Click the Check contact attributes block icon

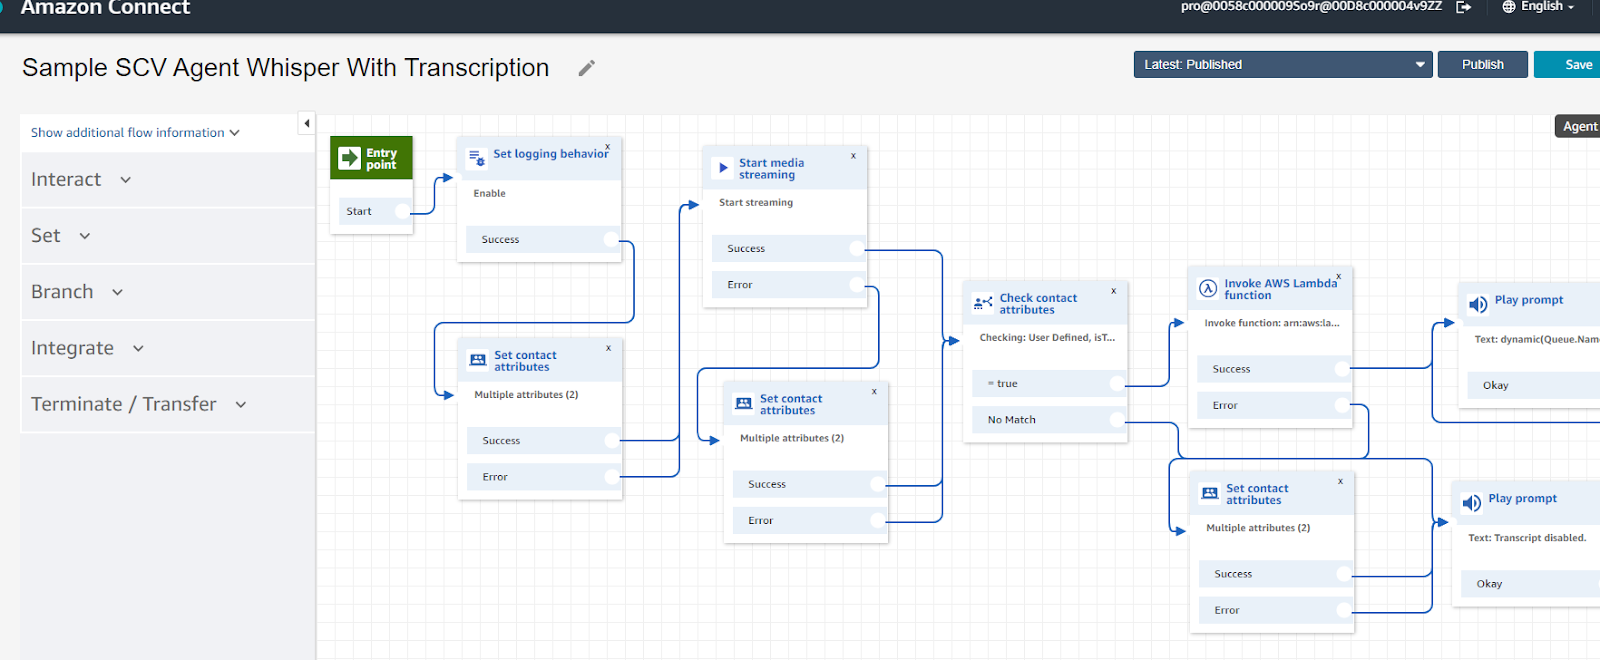pos(983,303)
